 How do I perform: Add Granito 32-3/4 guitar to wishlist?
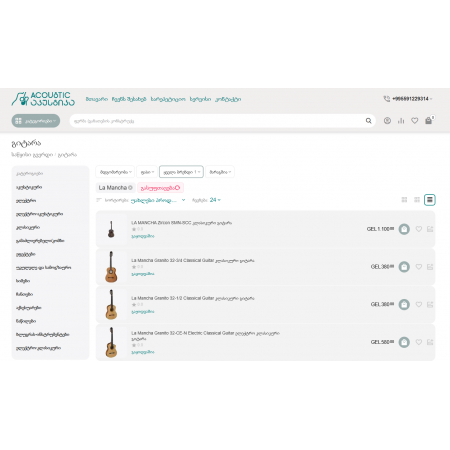tap(419, 267)
